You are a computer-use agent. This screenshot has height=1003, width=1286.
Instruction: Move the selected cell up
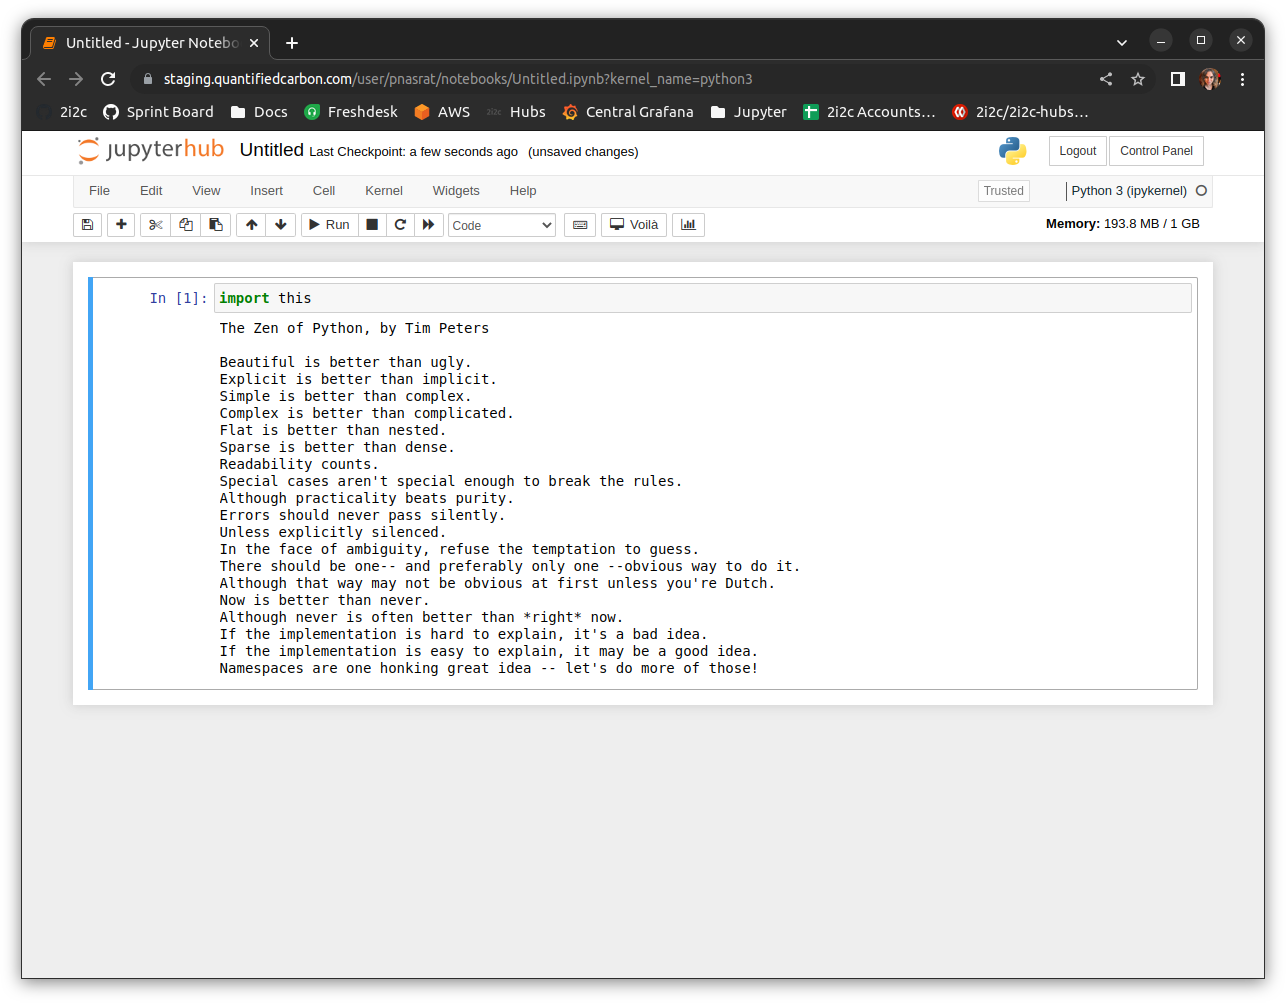pyautogui.click(x=251, y=224)
